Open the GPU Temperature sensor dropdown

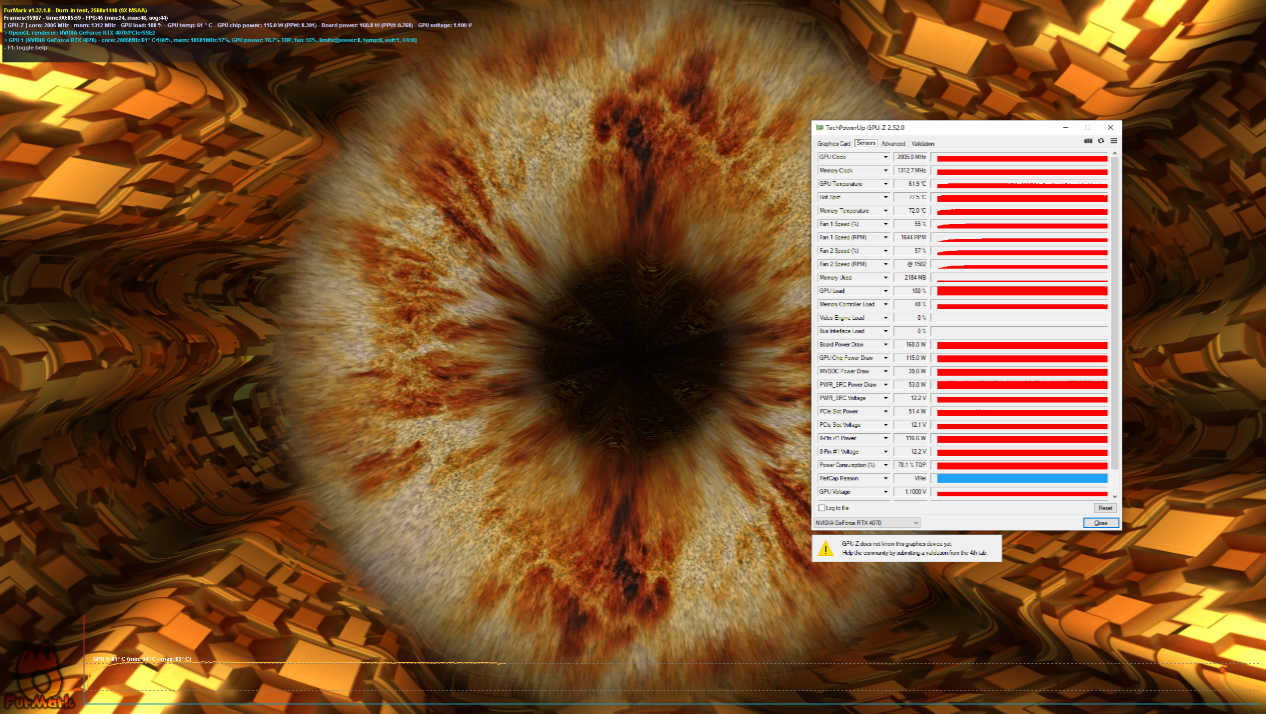(885, 184)
